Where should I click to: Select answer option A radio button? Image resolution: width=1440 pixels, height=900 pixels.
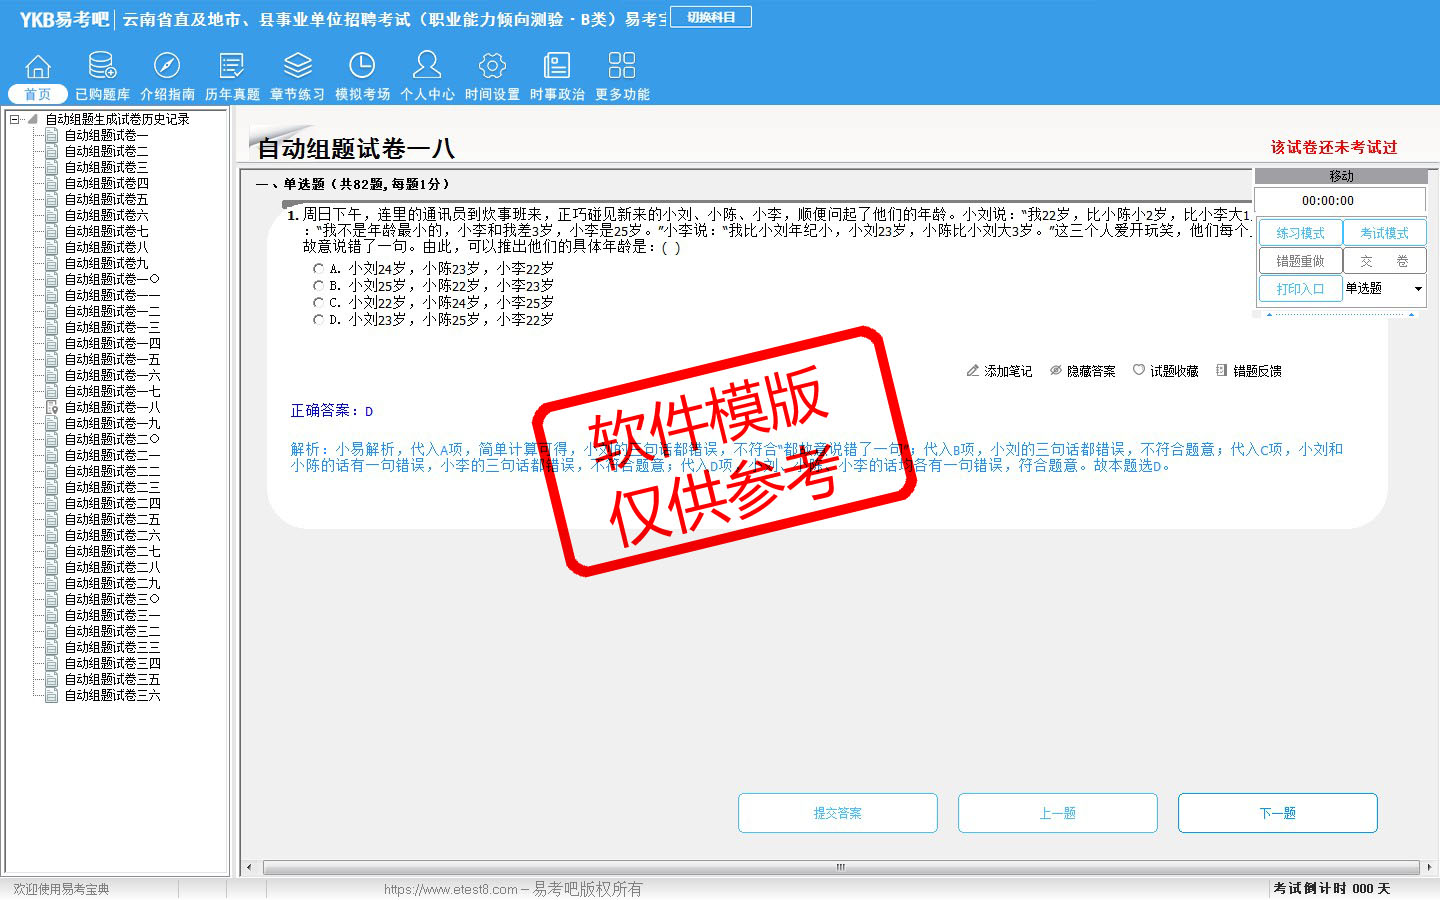[319, 269]
